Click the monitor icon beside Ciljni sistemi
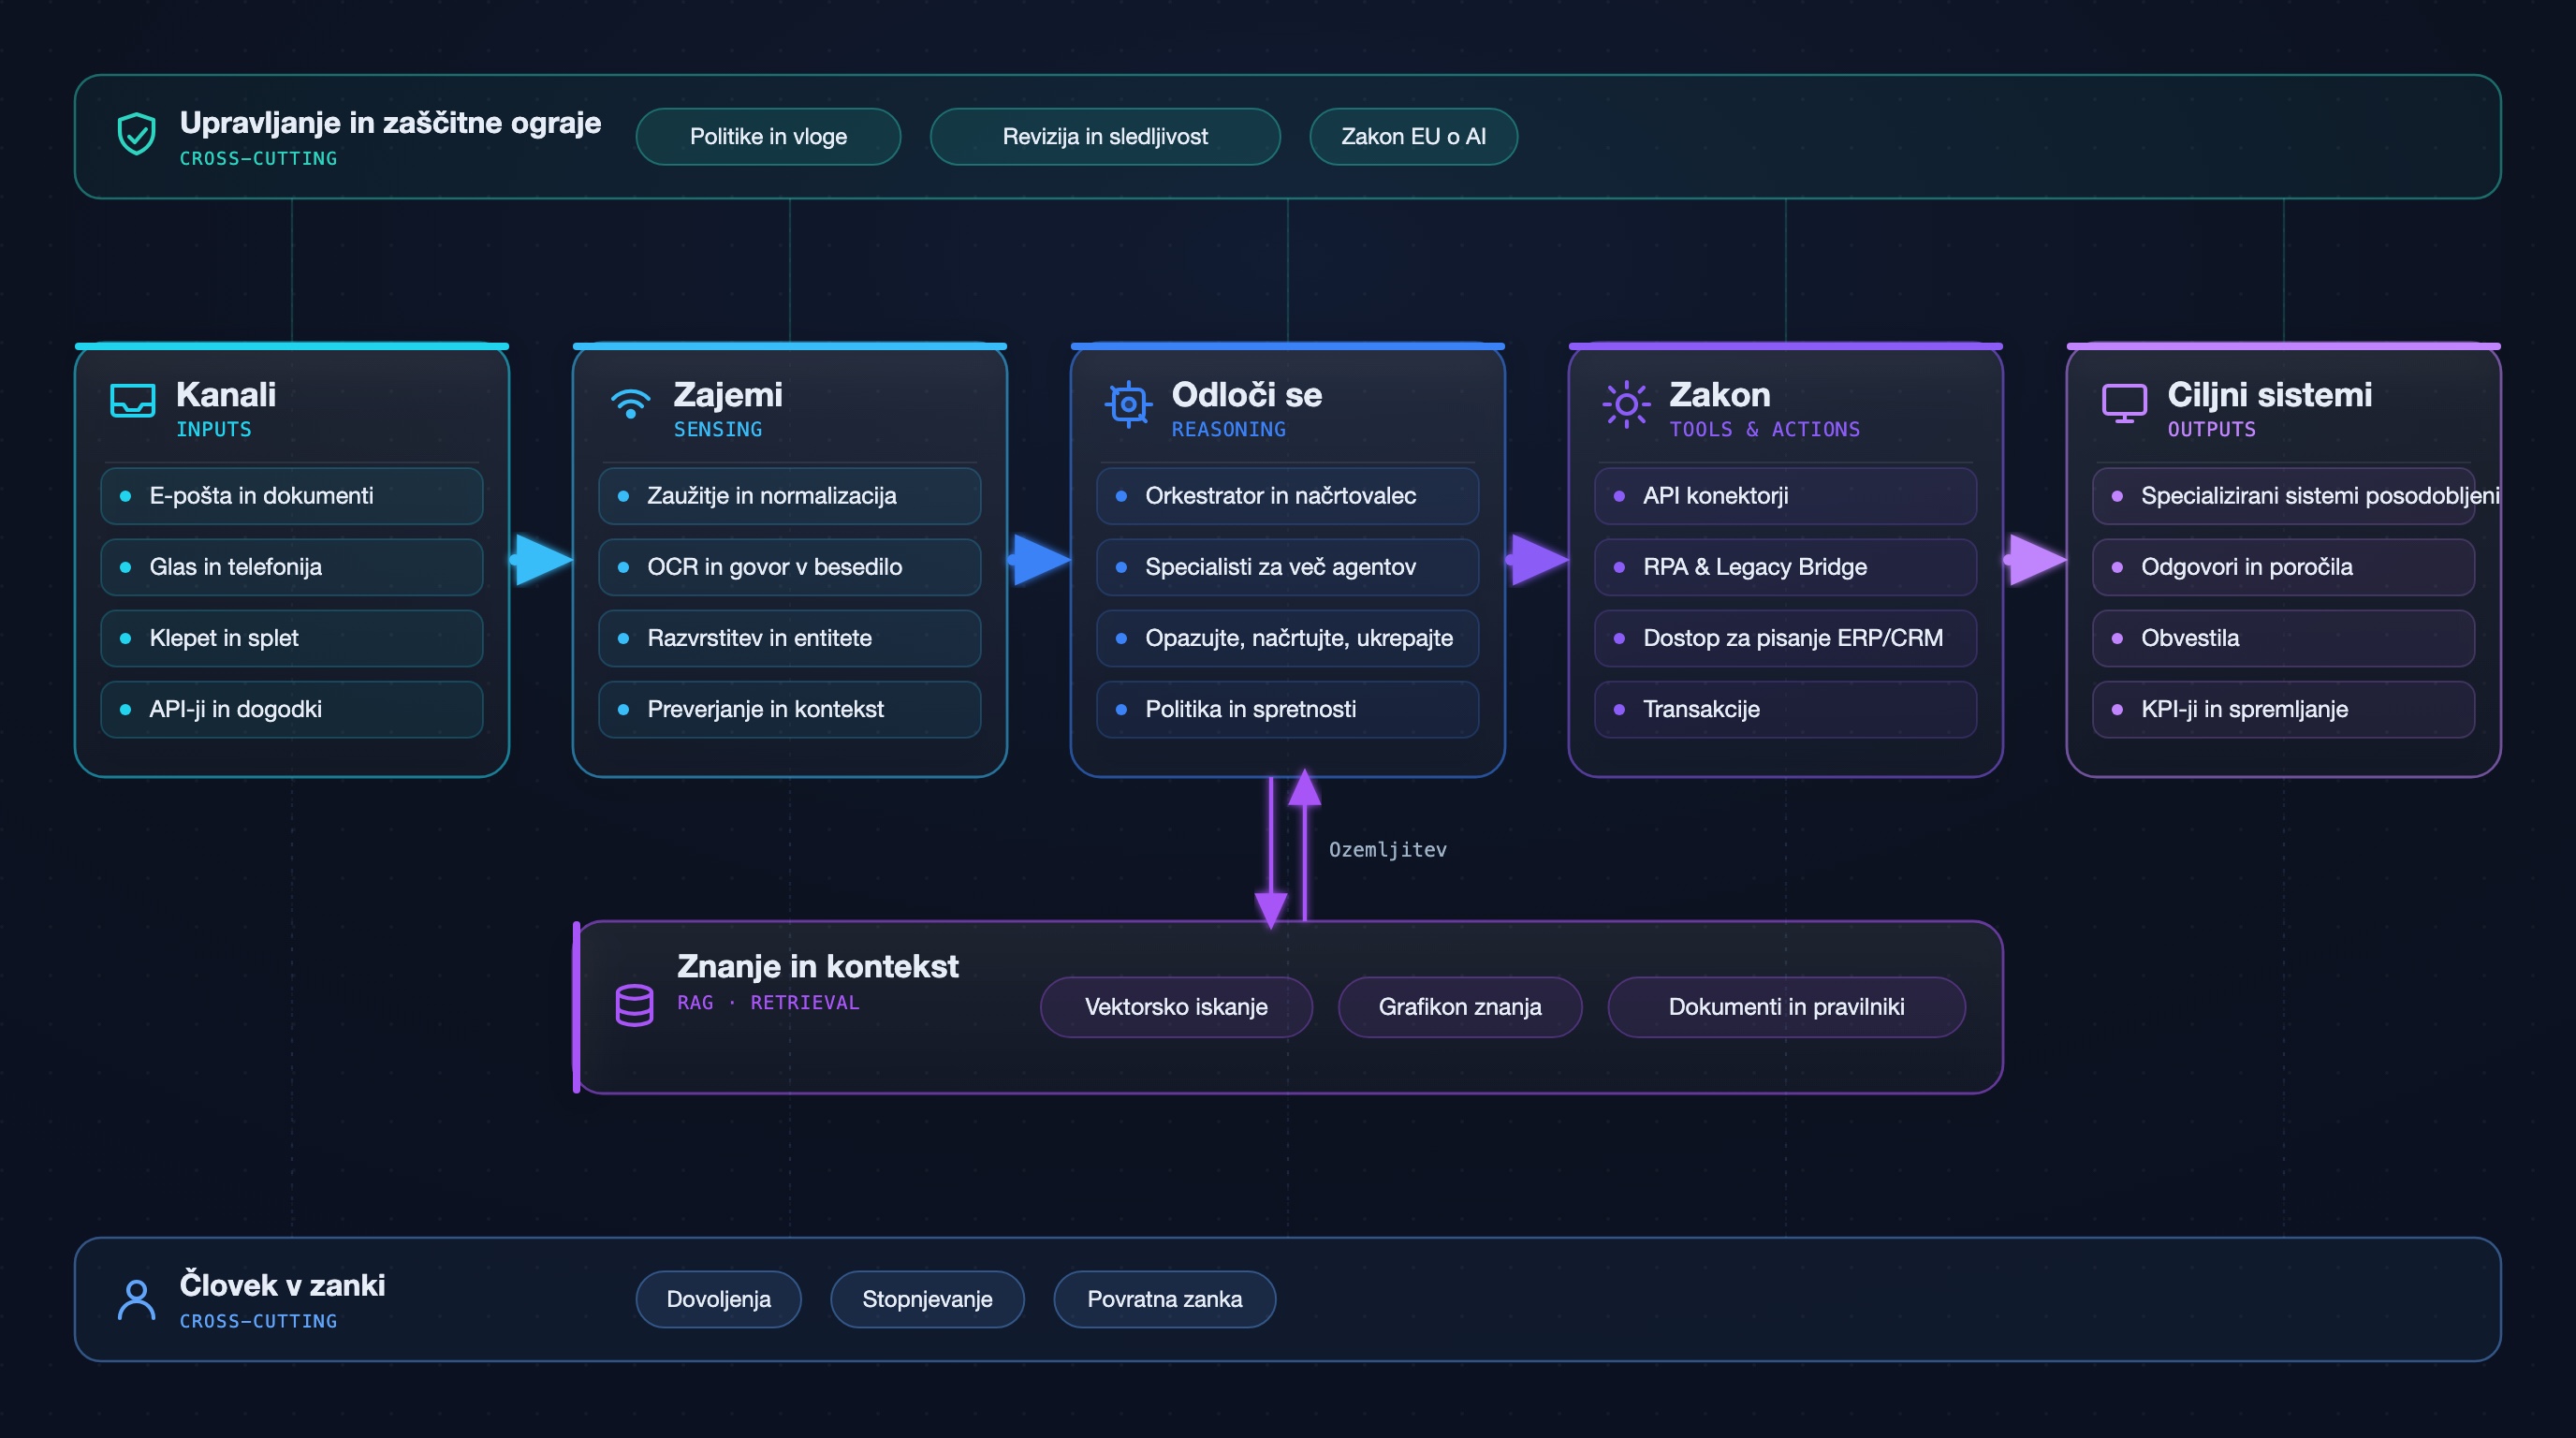 point(2124,403)
